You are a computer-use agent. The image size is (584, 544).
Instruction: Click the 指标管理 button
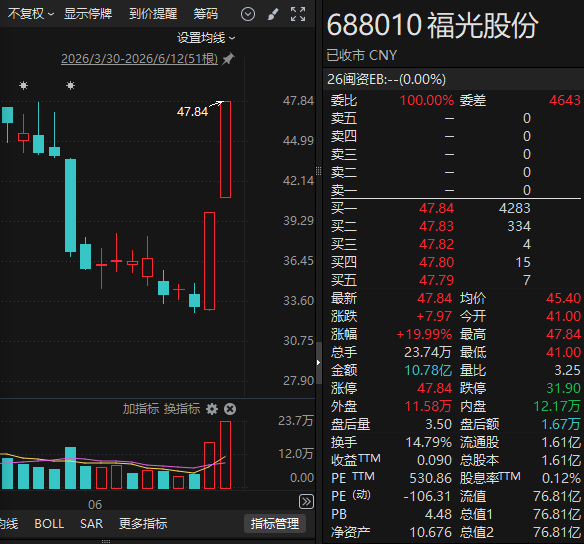click(x=275, y=524)
